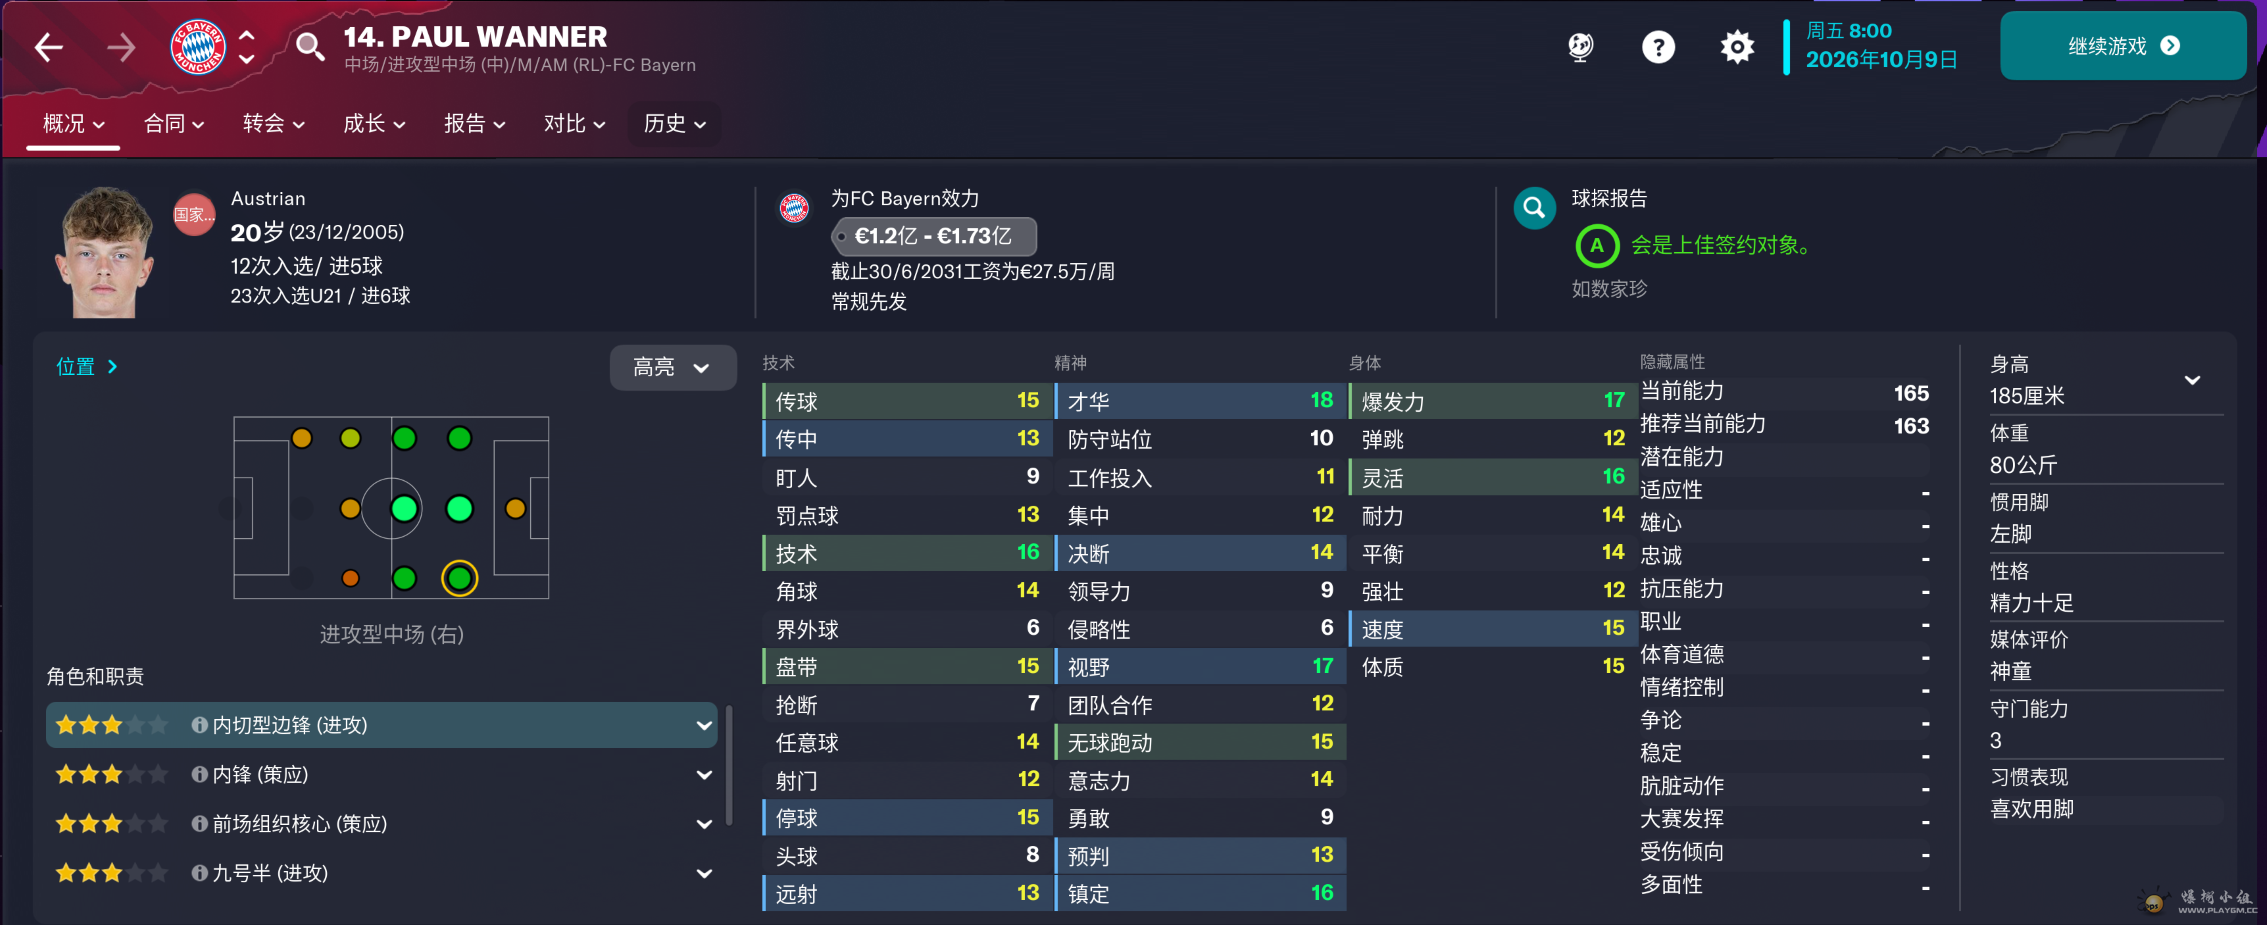
Task: Select the highlighted right attacking midfield dot
Action: tap(460, 578)
